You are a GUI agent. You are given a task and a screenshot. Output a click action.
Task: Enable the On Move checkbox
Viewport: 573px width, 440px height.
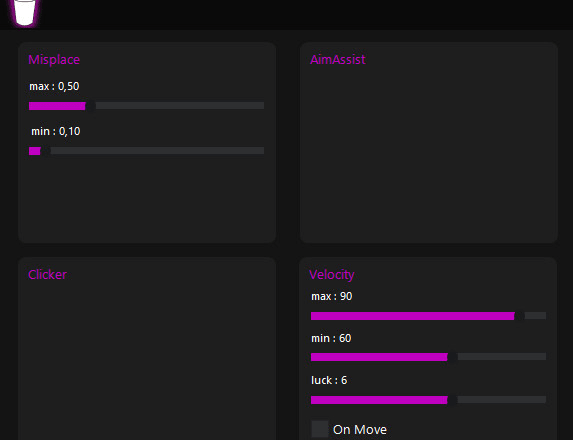click(x=320, y=429)
